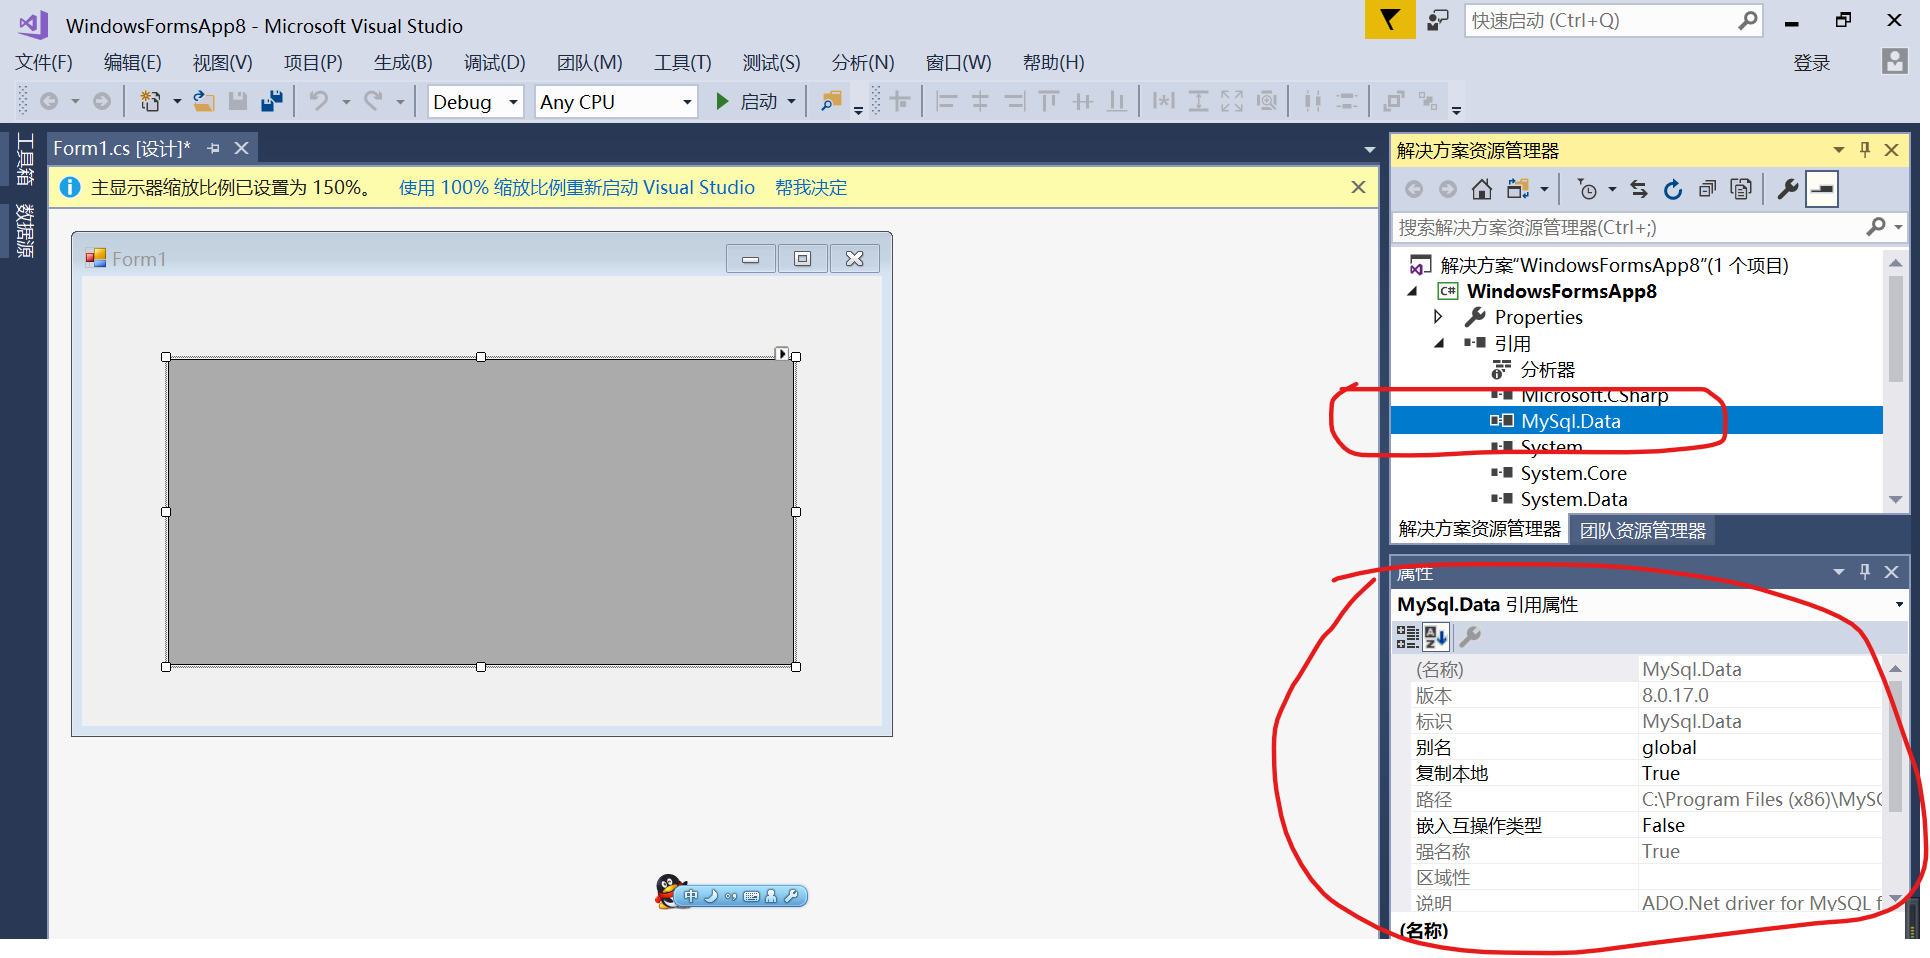Click the Save All toolbar icon
This screenshot has width=1930, height=958.
(x=271, y=100)
